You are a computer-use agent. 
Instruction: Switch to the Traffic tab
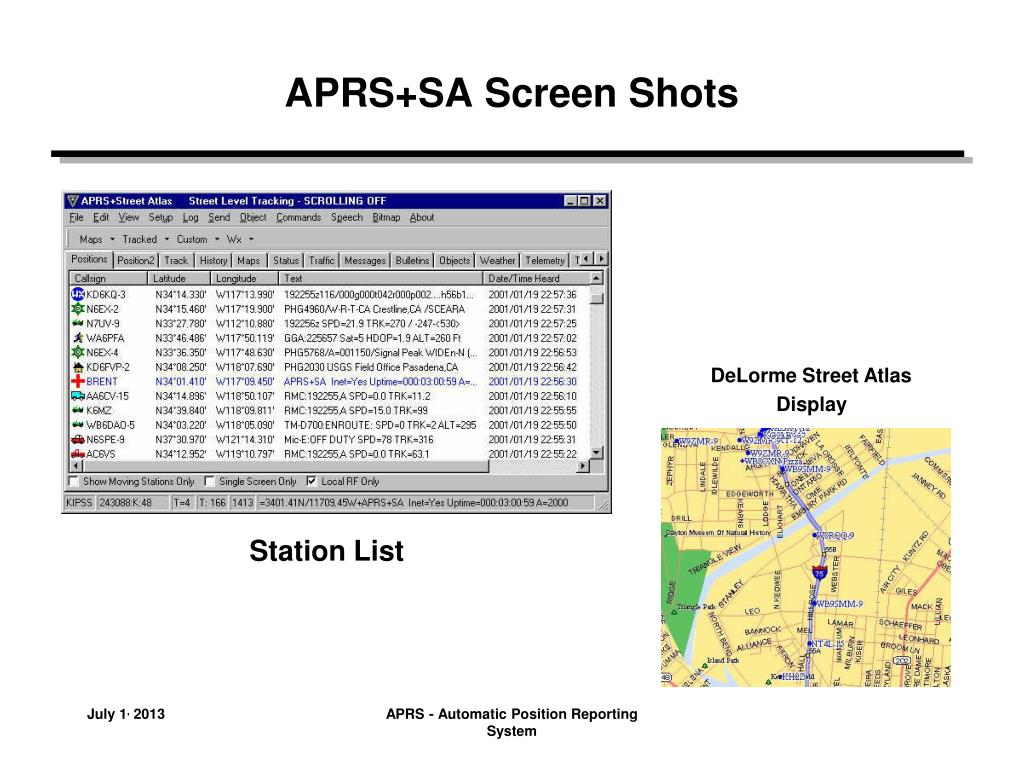(x=321, y=261)
